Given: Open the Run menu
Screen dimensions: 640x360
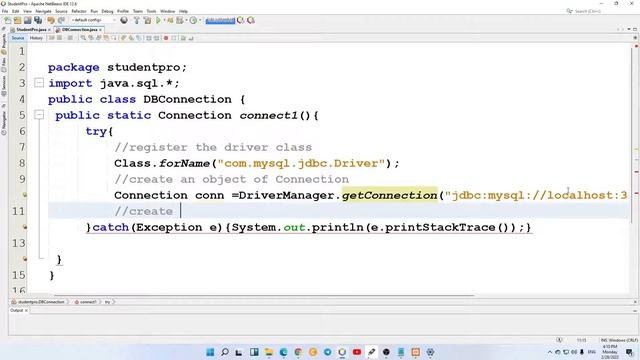Looking at the screenshot, I should pyautogui.click(x=94, y=11).
